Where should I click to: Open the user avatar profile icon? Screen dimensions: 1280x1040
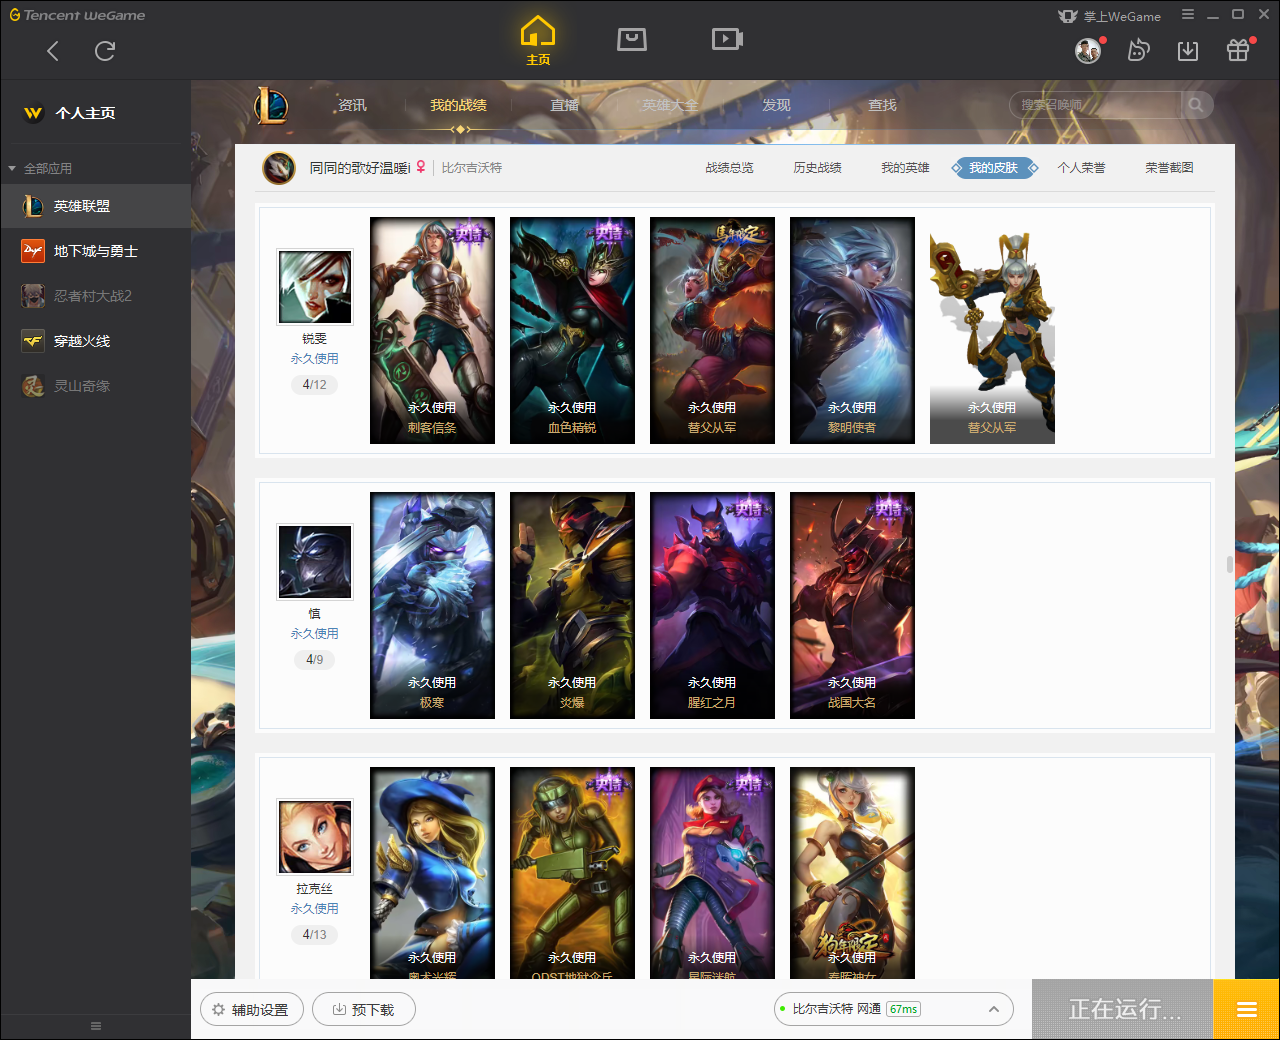[1088, 50]
